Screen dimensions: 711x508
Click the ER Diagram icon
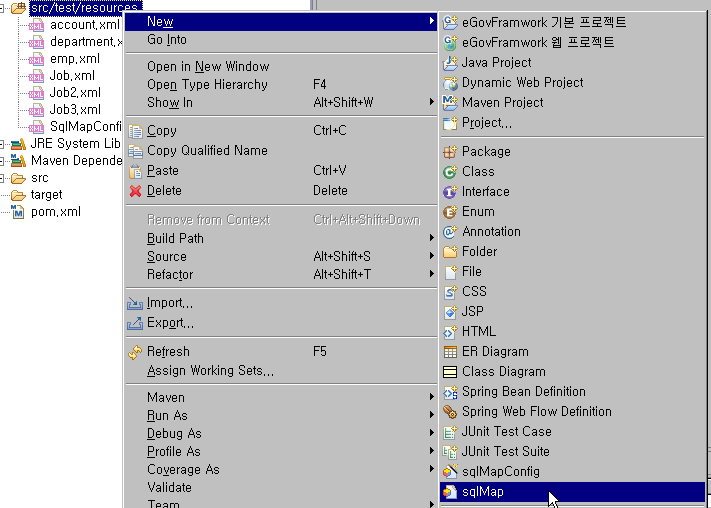[450, 351]
